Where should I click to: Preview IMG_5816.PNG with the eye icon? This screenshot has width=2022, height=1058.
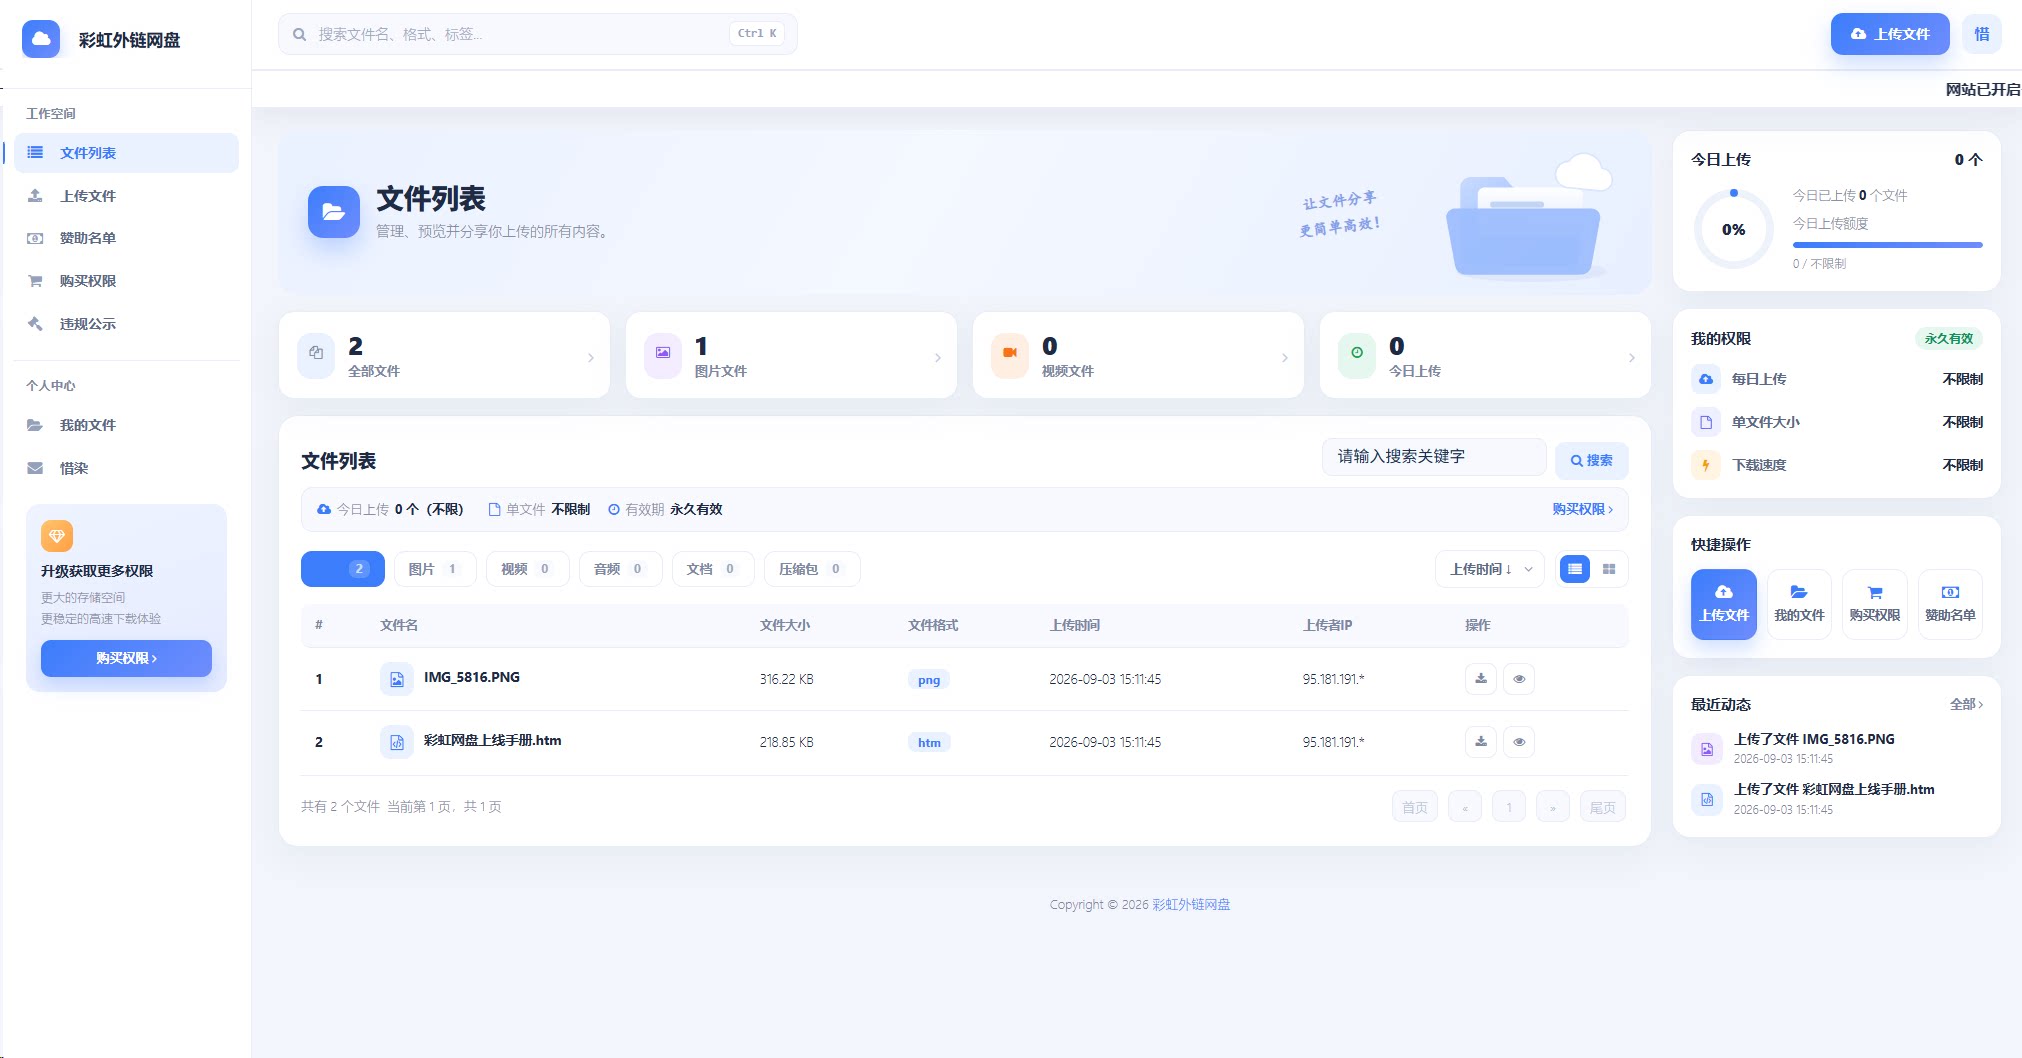click(x=1519, y=679)
